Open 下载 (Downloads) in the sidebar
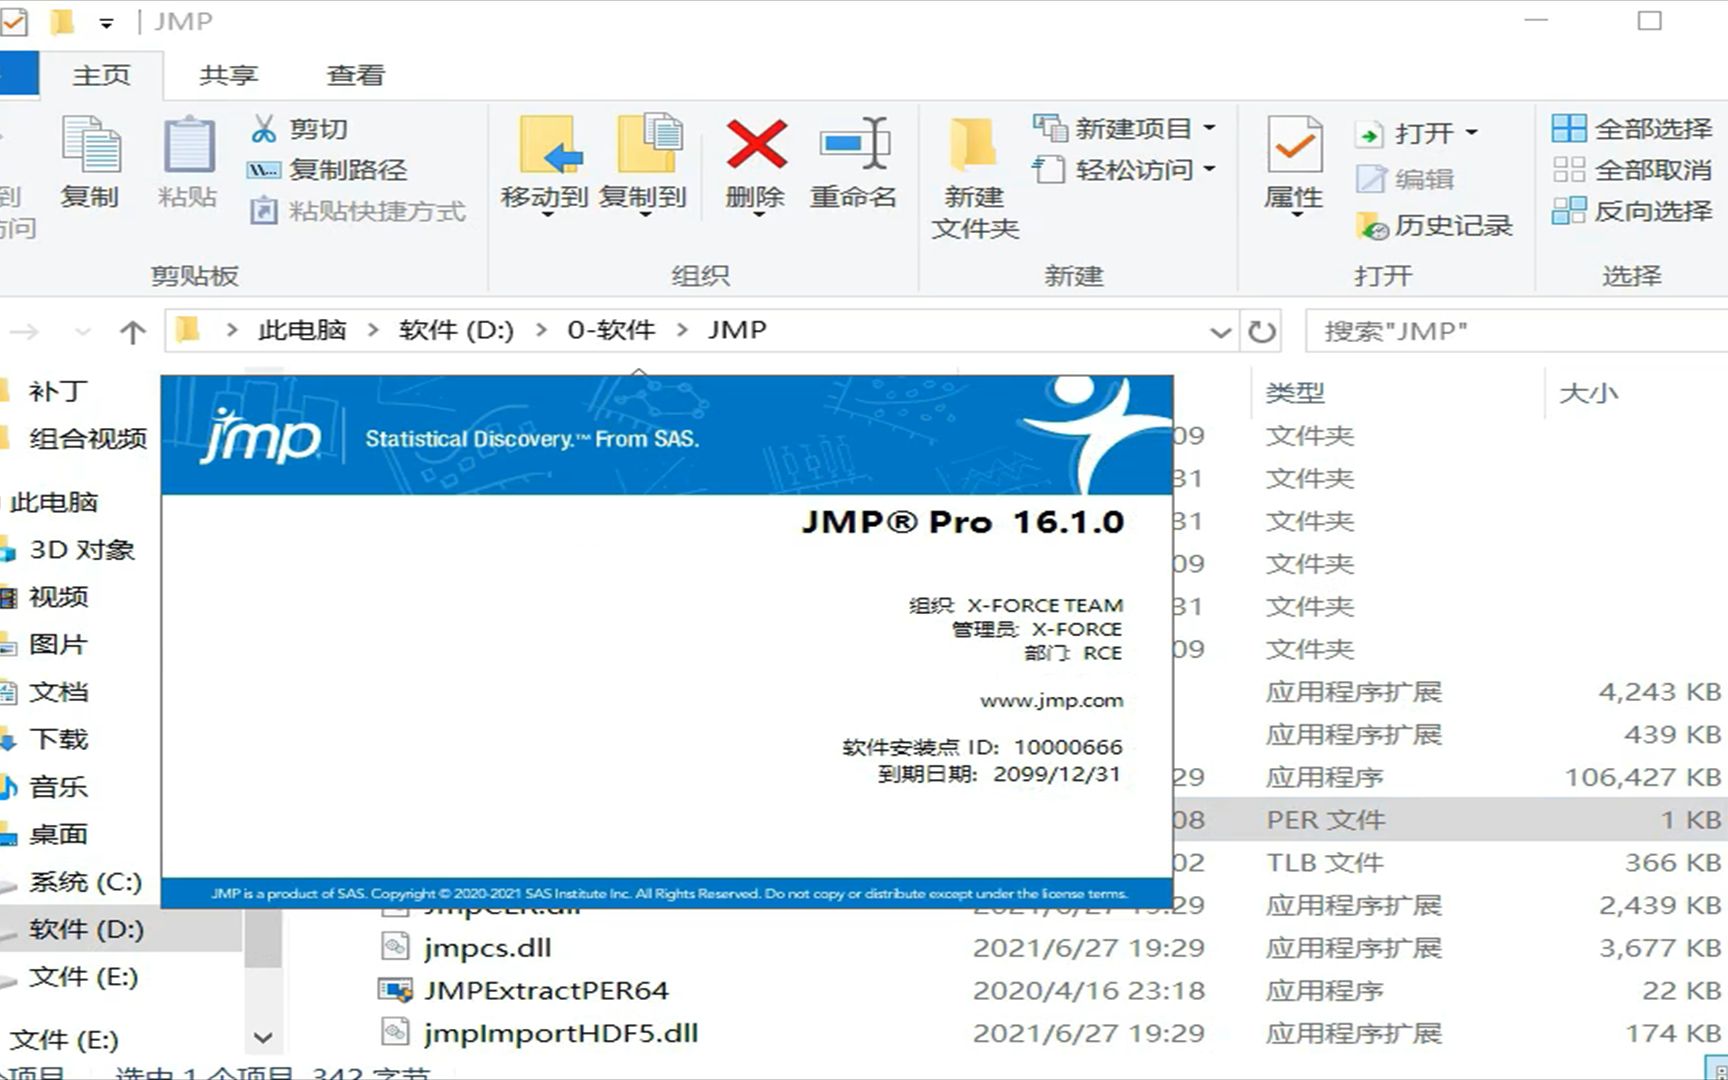1728x1080 pixels. pos(59,739)
